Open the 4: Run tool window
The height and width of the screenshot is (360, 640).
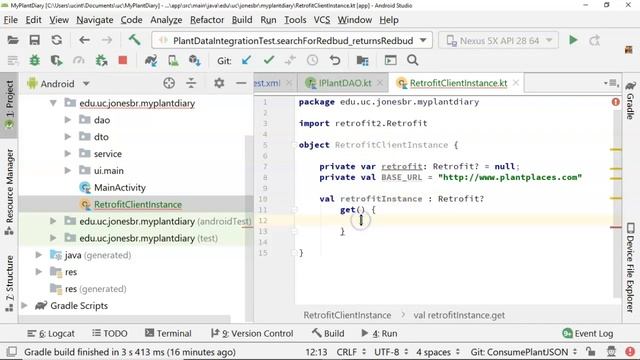click(379, 333)
